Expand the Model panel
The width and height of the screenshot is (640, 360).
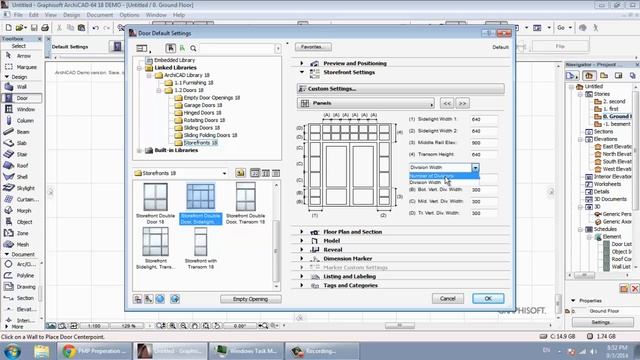302,241
